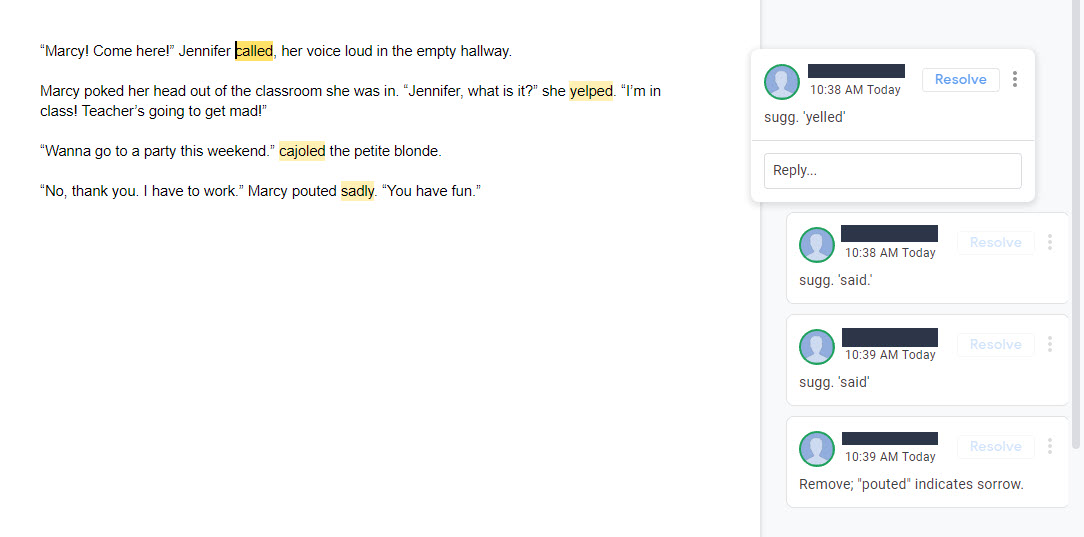Open the comment card reading "sugg. 'said.'"
The height and width of the screenshot is (537, 1084).
coord(928,258)
